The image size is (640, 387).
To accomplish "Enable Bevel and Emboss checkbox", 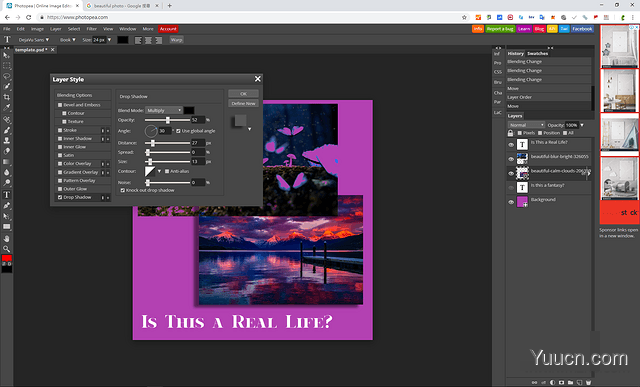I will [60, 105].
